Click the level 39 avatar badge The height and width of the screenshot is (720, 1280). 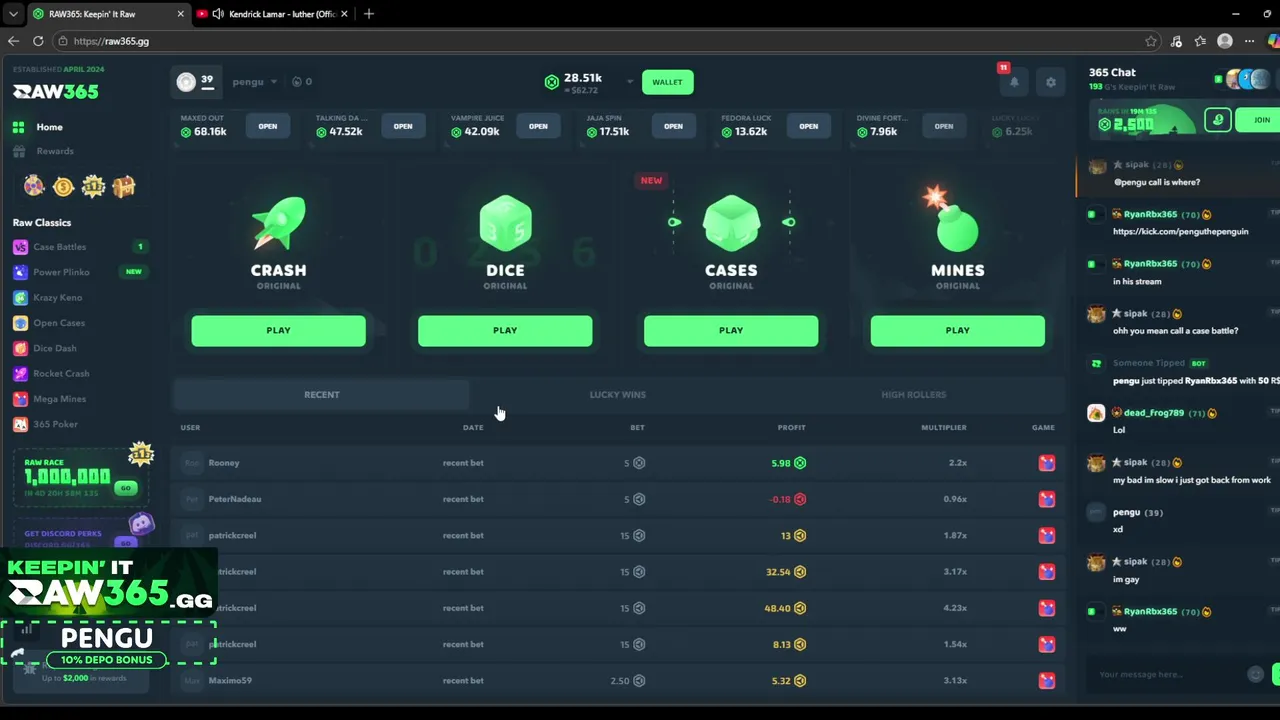click(196, 82)
